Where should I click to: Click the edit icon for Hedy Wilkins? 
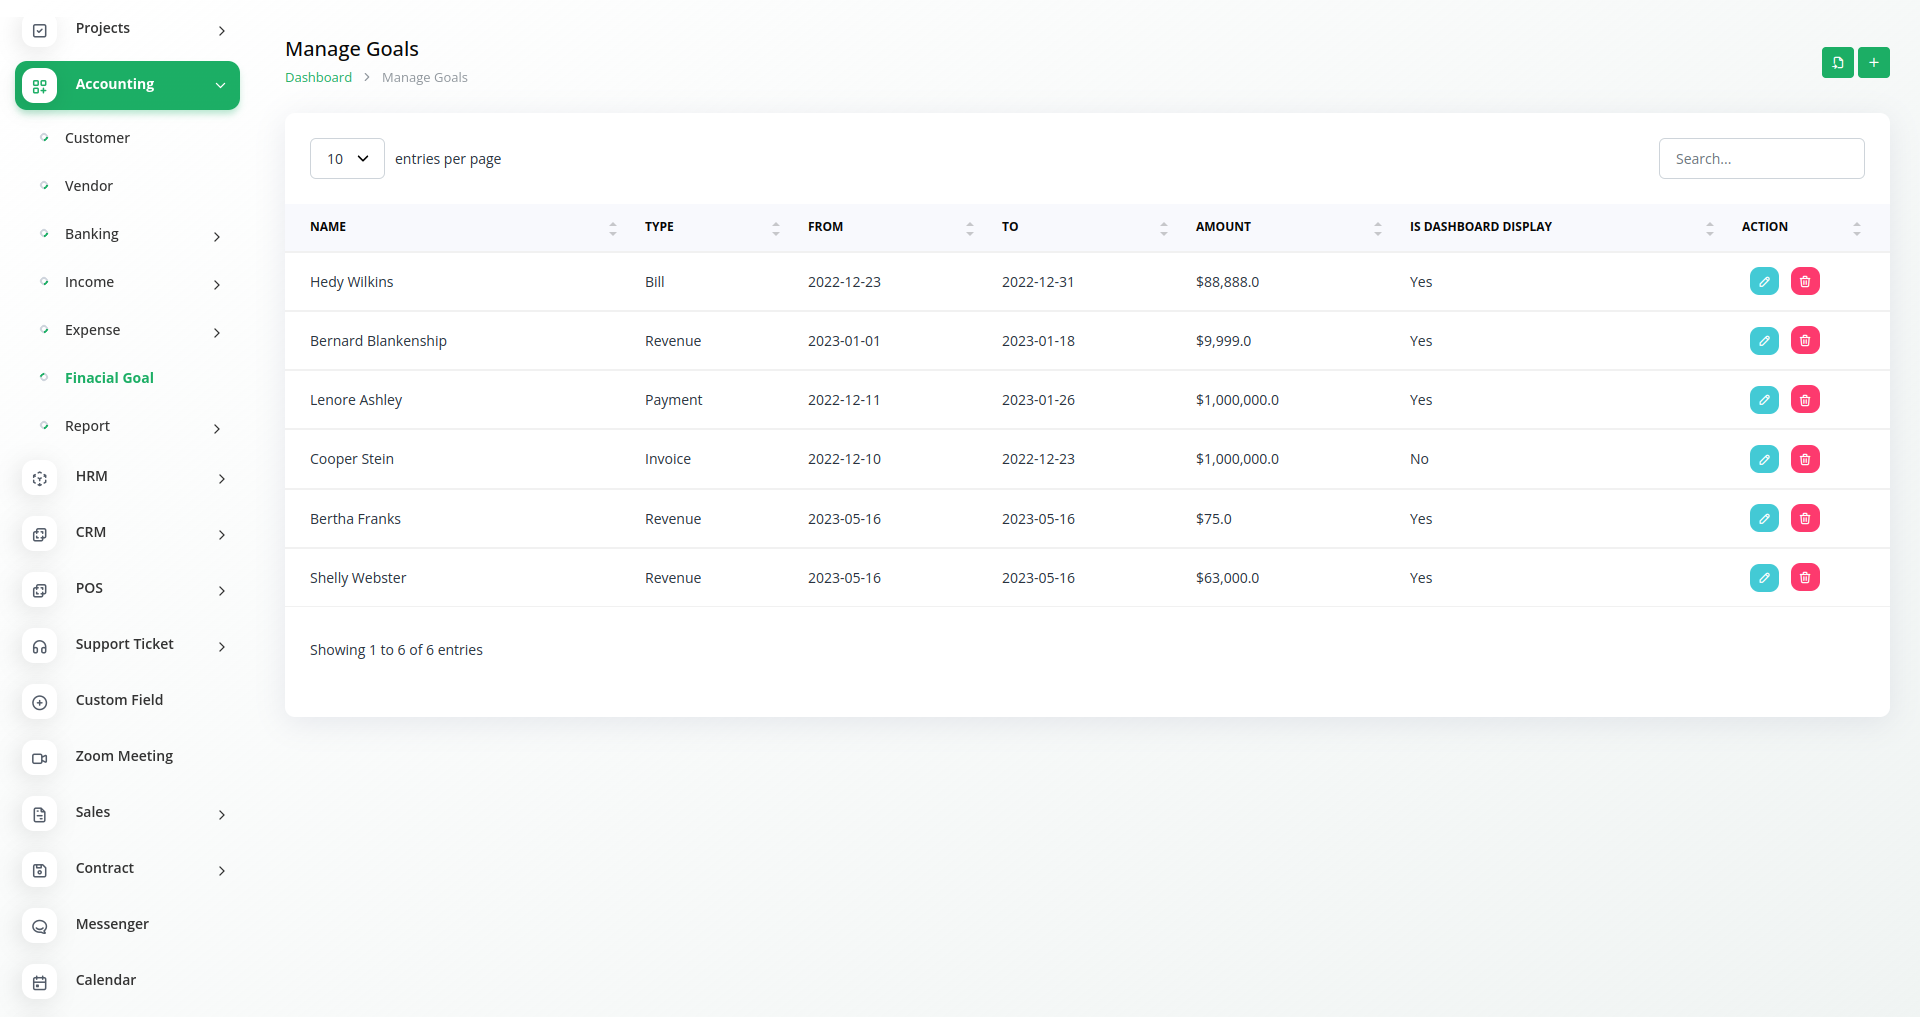coord(1764,282)
